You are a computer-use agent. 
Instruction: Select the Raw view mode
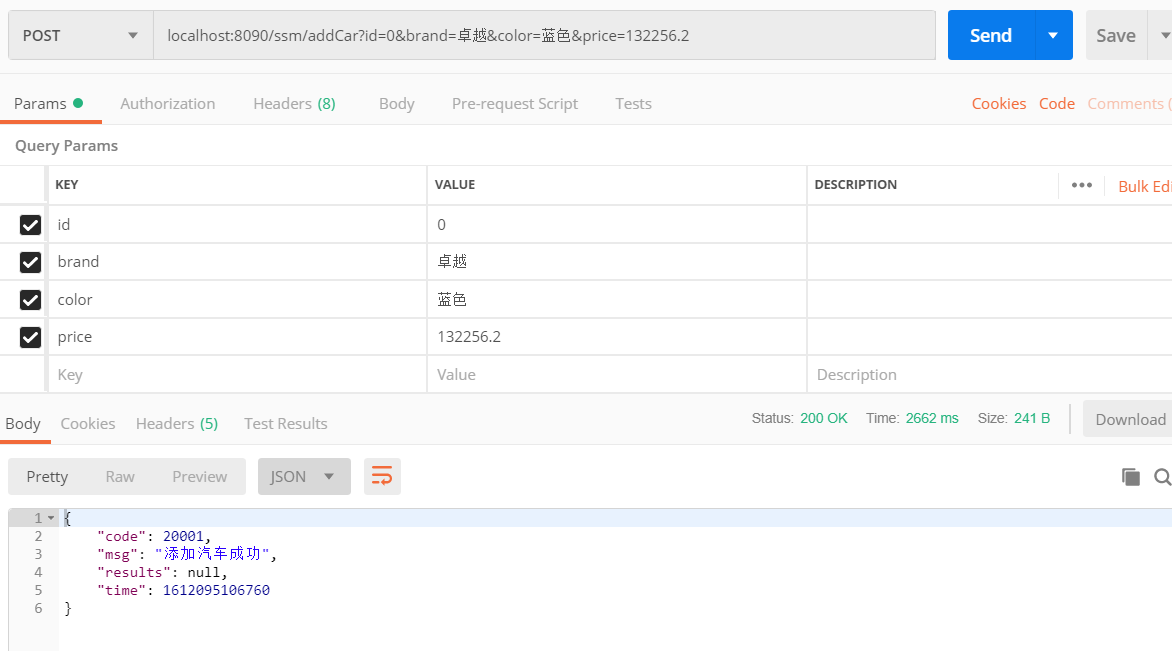tap(120, 476)
